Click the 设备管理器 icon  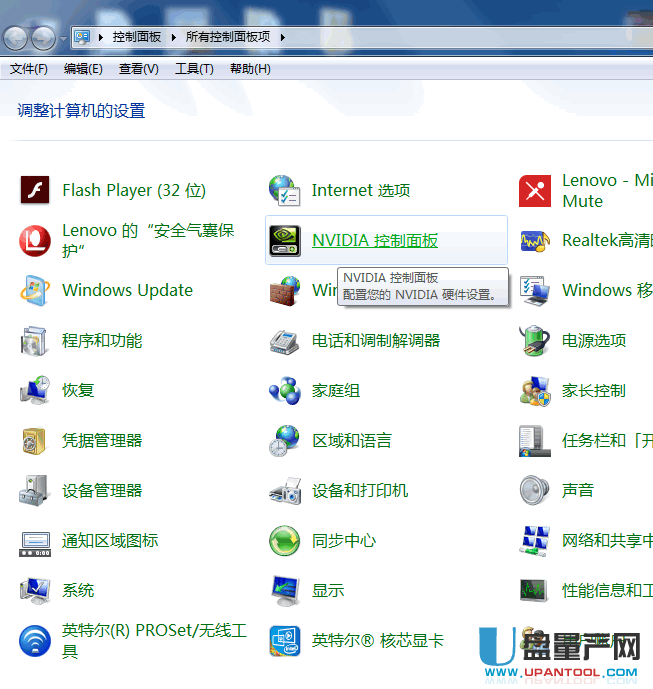[35, 491]
